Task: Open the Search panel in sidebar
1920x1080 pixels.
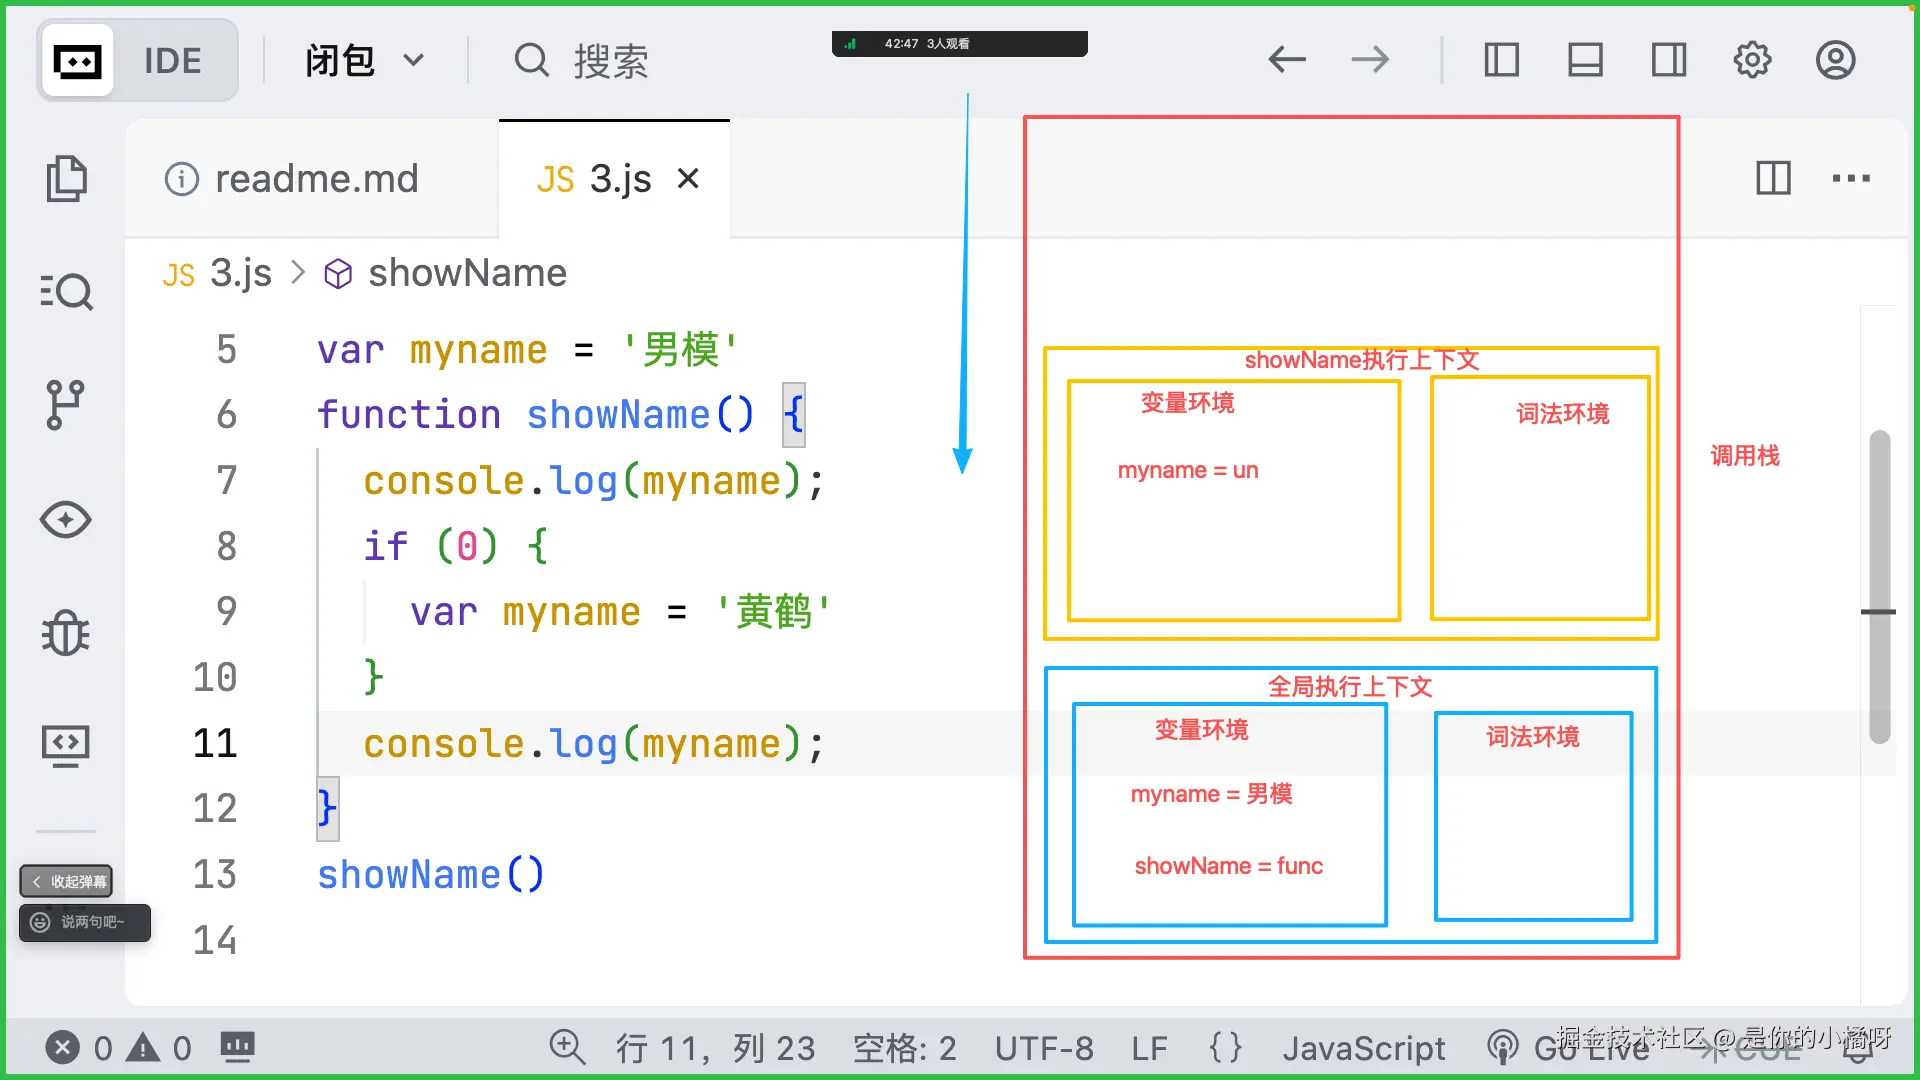Action: 67,291
